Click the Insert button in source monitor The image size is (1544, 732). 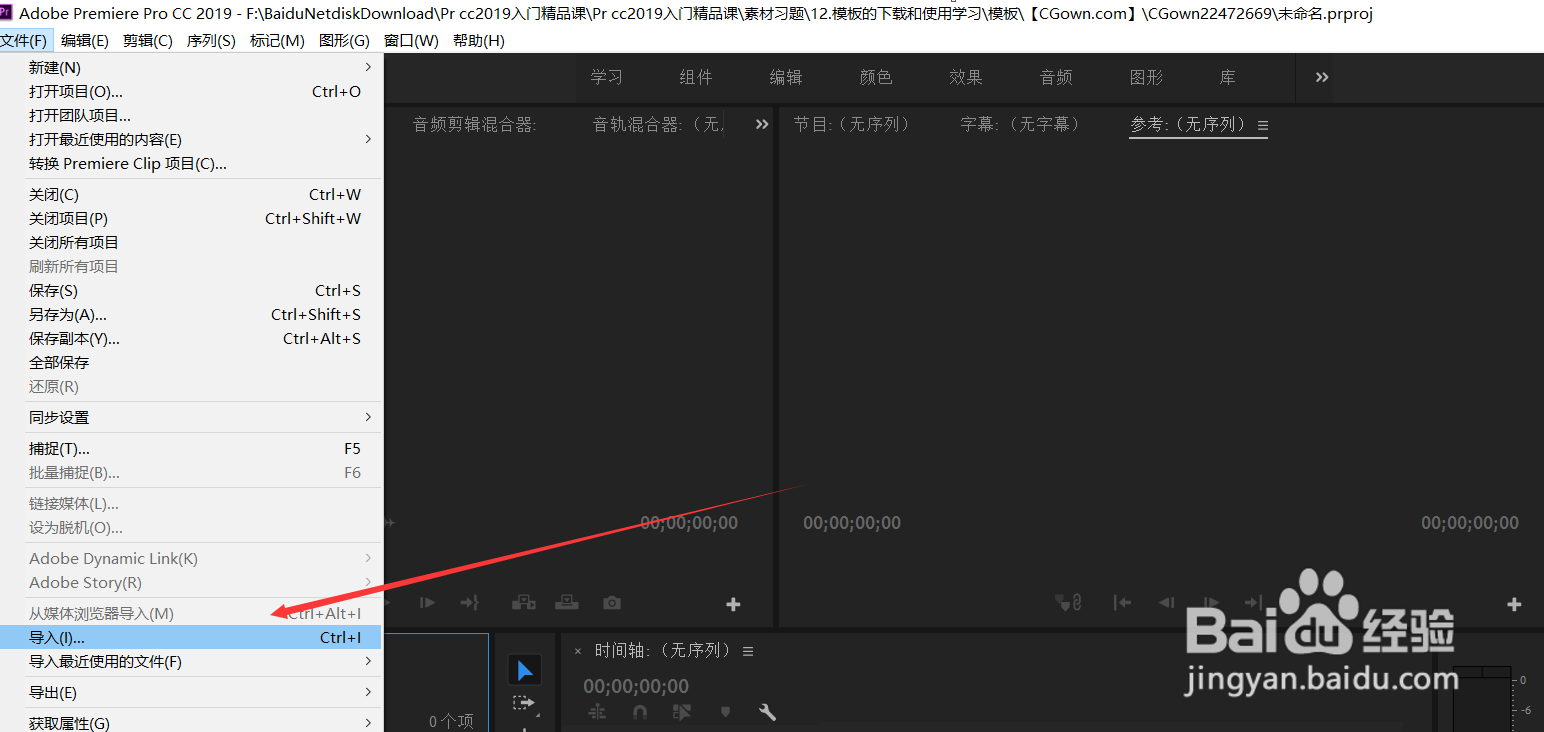coord(524,602)
